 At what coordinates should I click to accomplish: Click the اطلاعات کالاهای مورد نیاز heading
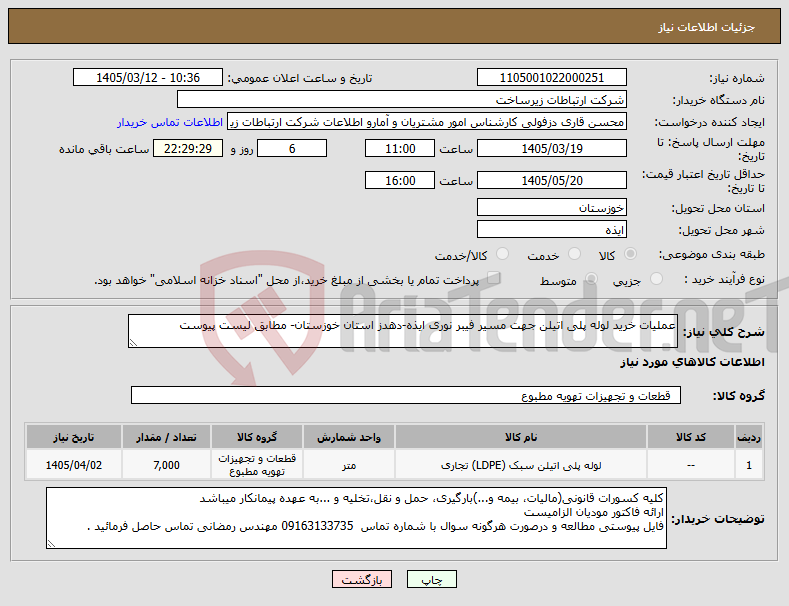[692, 362]
